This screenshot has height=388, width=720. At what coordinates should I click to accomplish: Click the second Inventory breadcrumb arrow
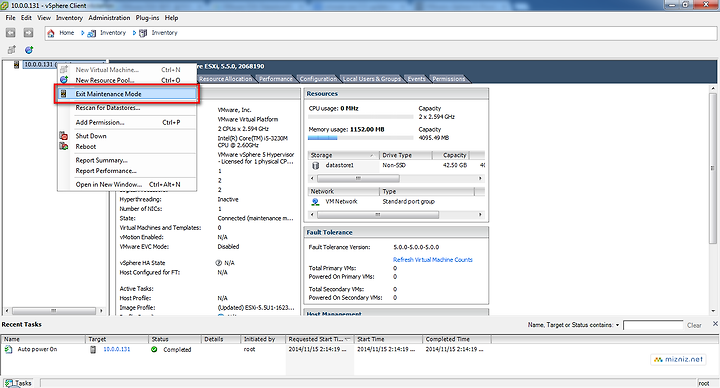click(x=134, y=33)
